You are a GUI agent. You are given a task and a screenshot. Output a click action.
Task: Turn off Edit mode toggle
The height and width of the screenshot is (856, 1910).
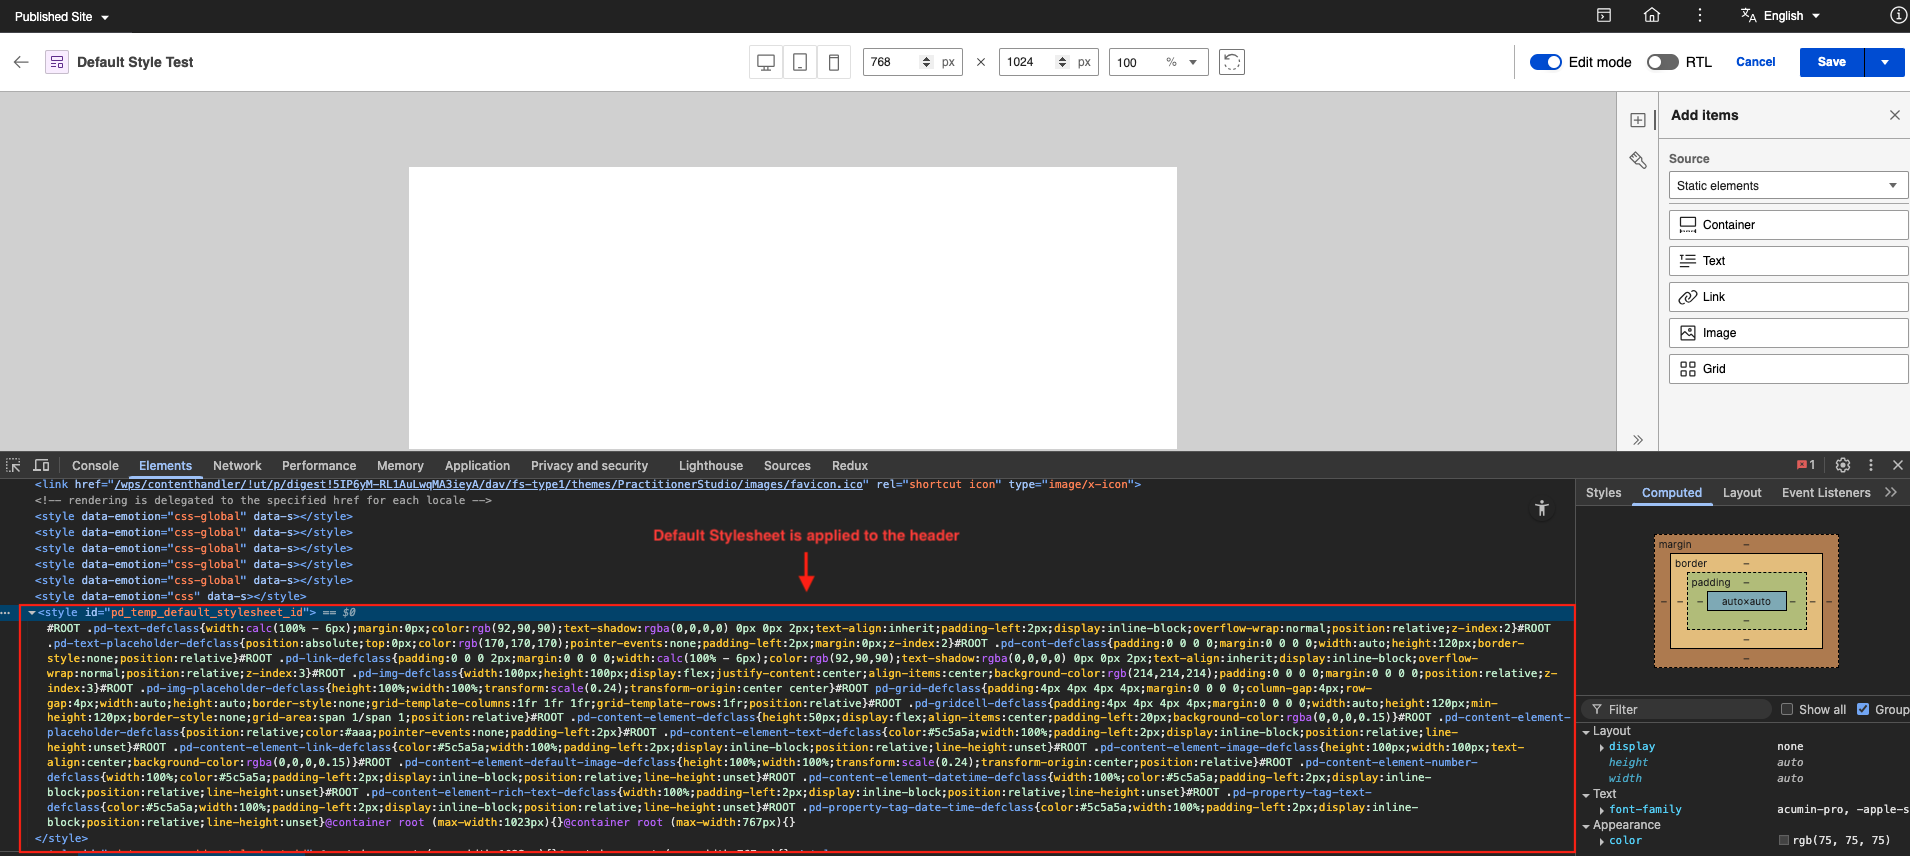[x=1546, y=62]
